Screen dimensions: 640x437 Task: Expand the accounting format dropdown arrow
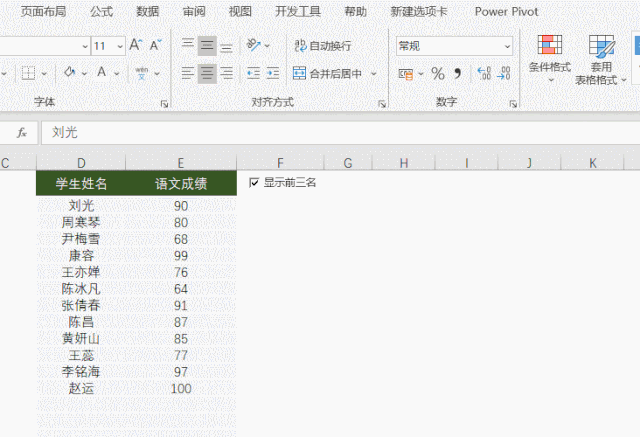pyautogui.click(x=421, y=74)
